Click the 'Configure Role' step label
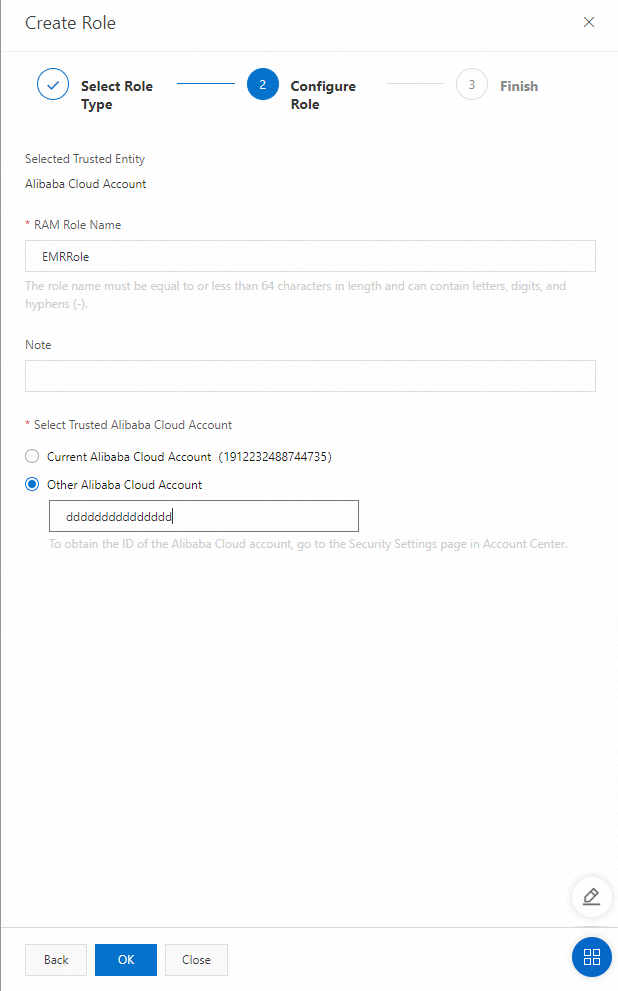 click(x=323, y=95)
